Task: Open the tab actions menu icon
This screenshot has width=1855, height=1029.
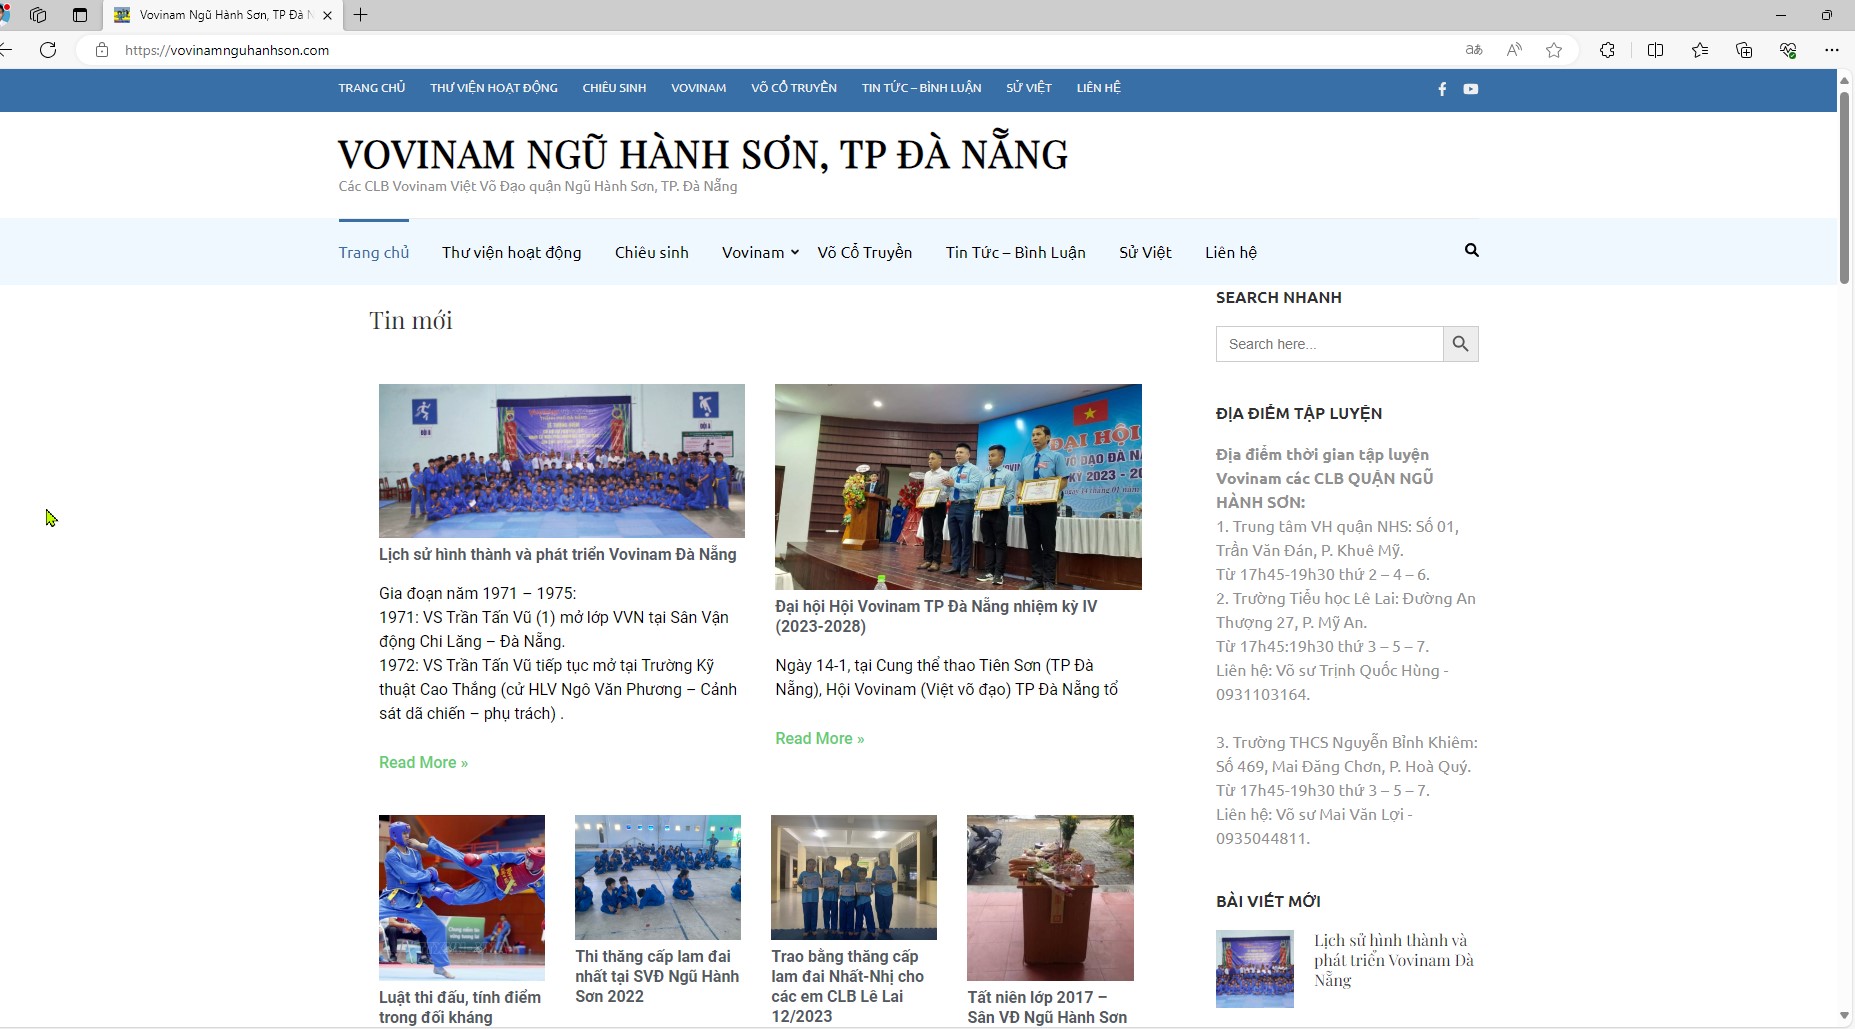Action: pos(80,15)
